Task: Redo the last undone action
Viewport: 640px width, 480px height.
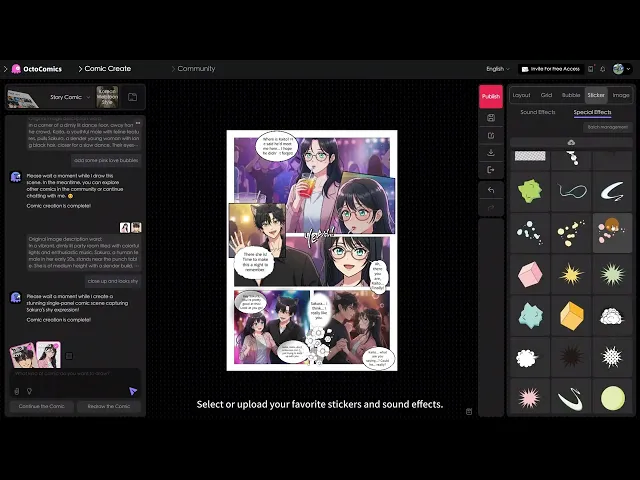Action: click(x=491, y=208)
